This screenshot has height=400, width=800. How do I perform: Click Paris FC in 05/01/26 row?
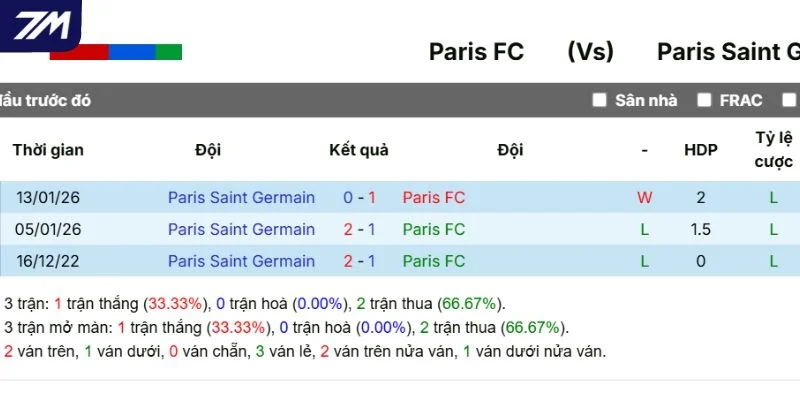click(434, 229)
